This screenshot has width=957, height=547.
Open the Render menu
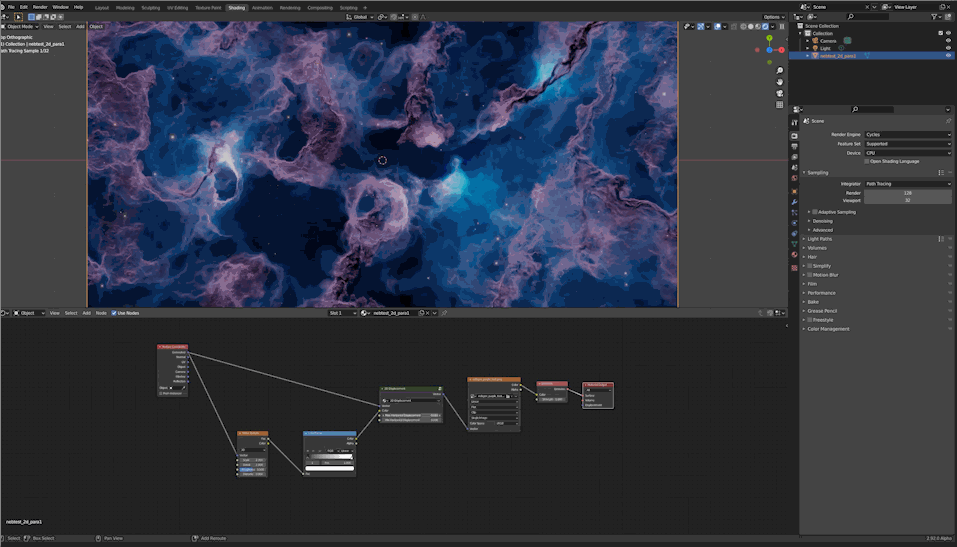tap(40, 7)
